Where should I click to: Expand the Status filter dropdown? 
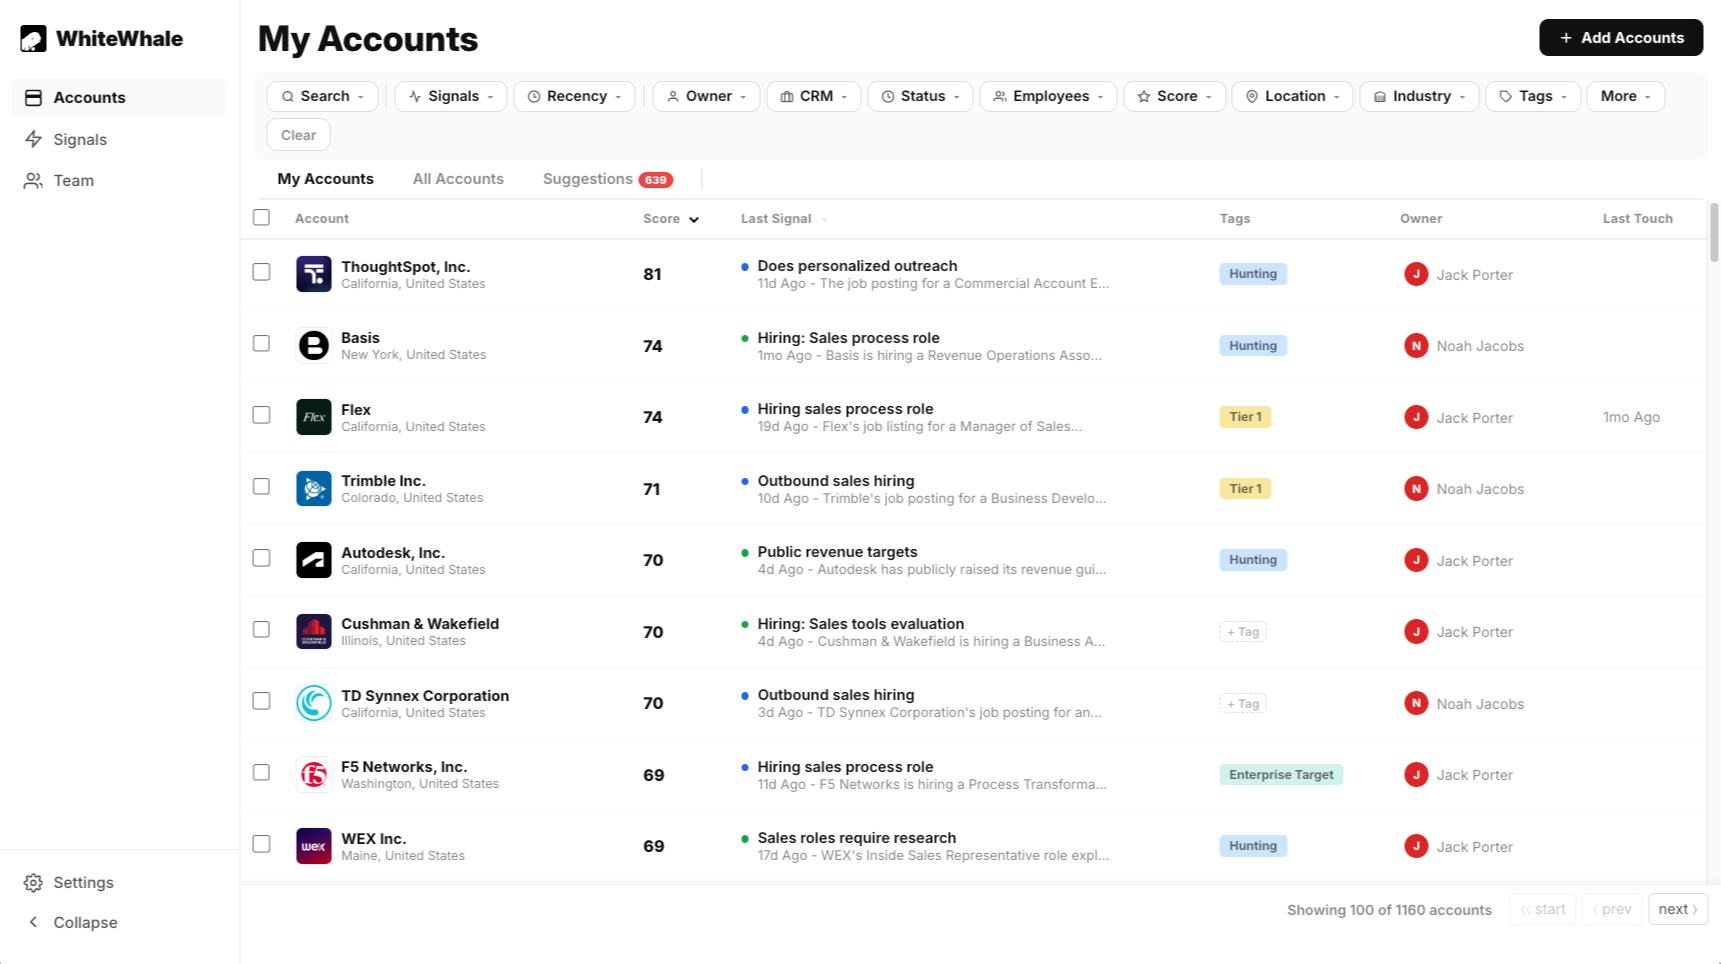pos(920,96)
